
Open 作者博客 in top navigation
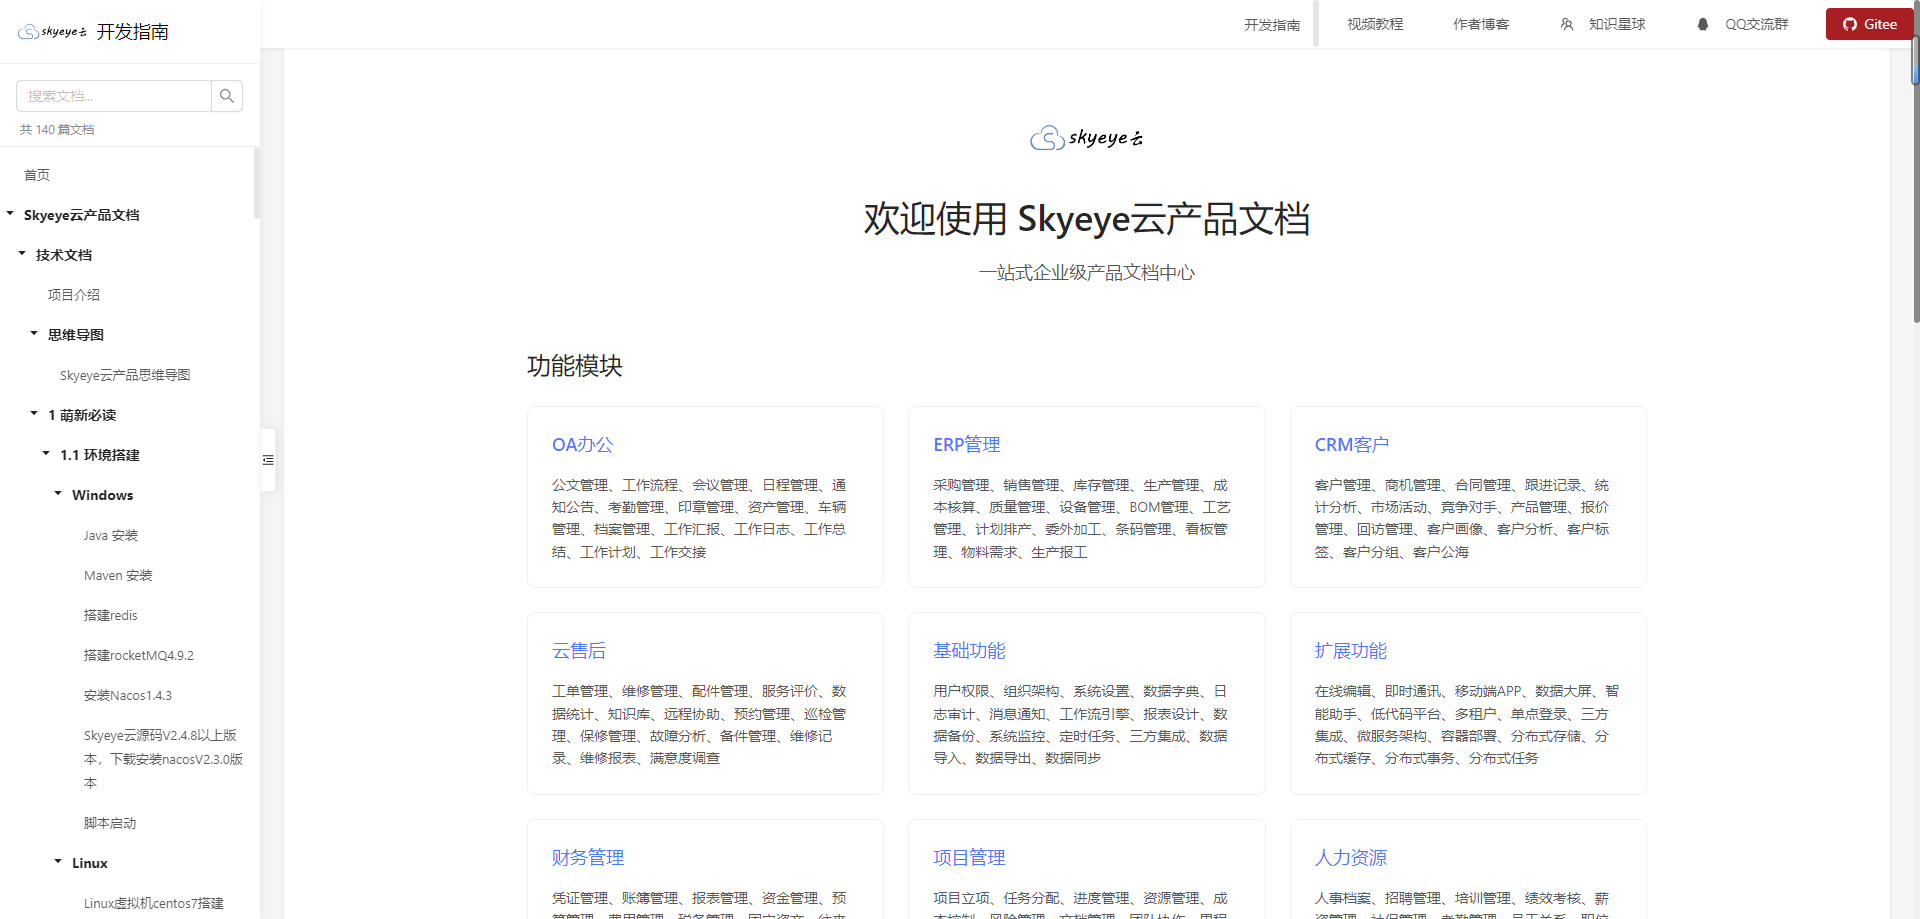[1481, 24]
